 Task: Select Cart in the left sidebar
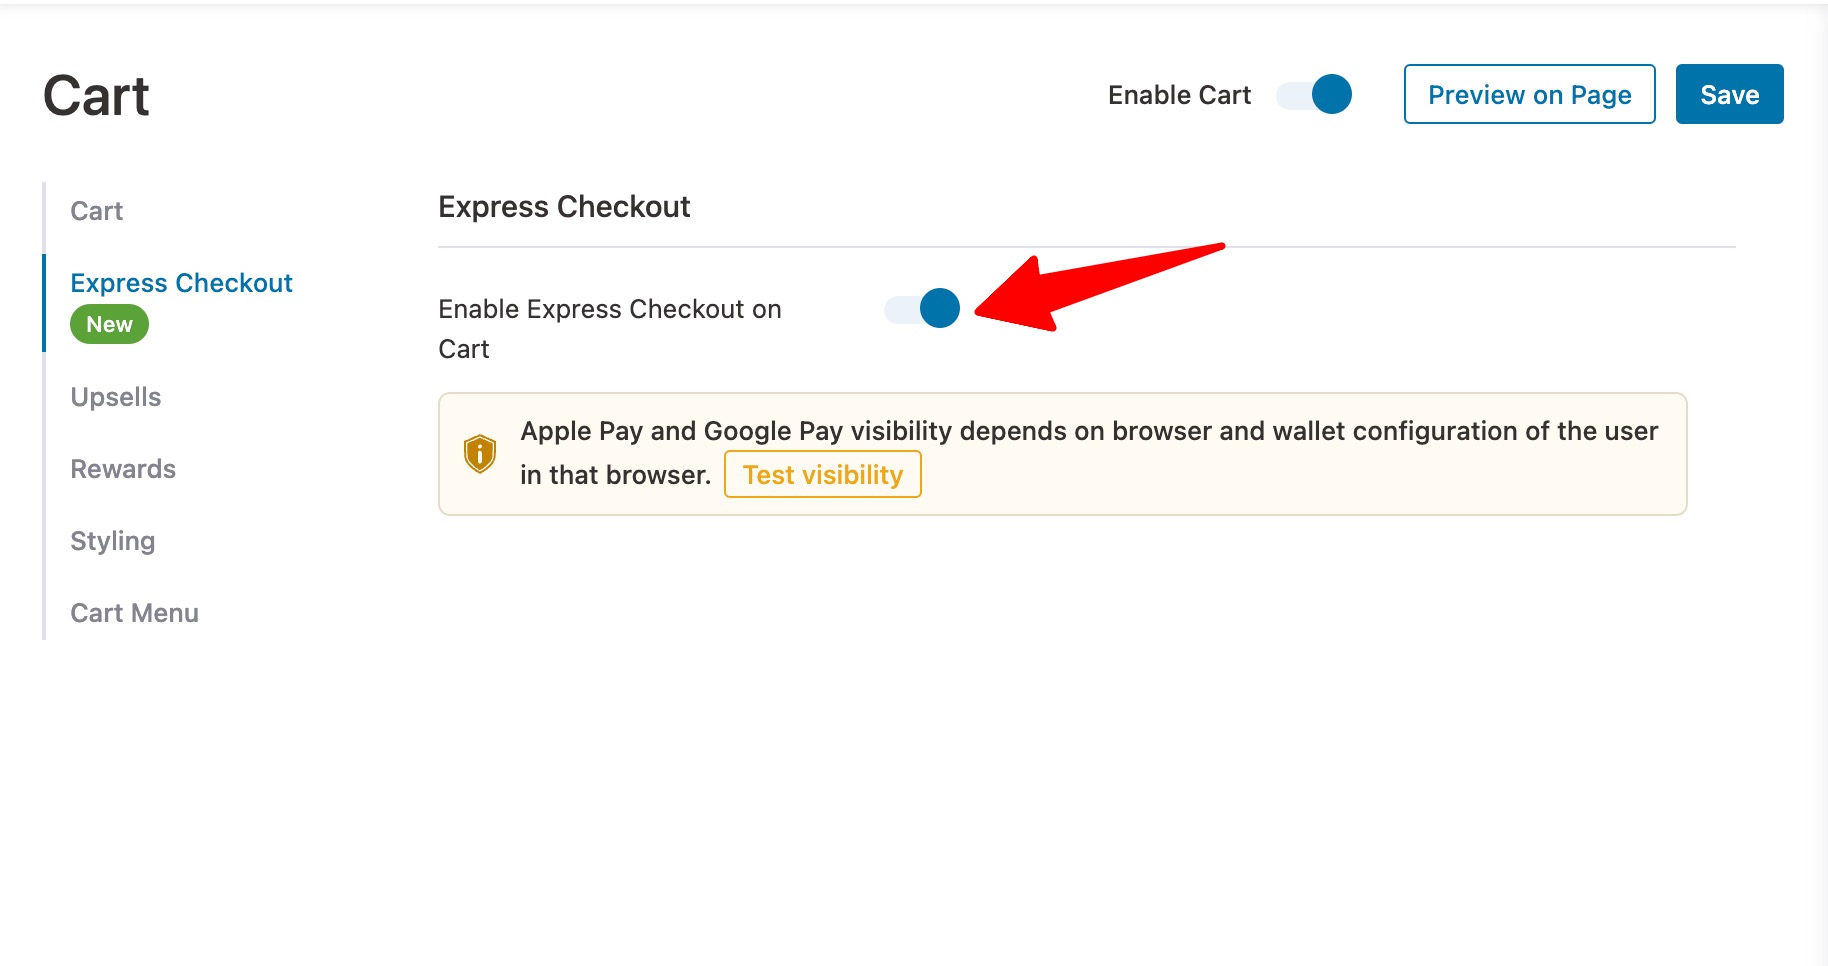click(x=96, y=211)
